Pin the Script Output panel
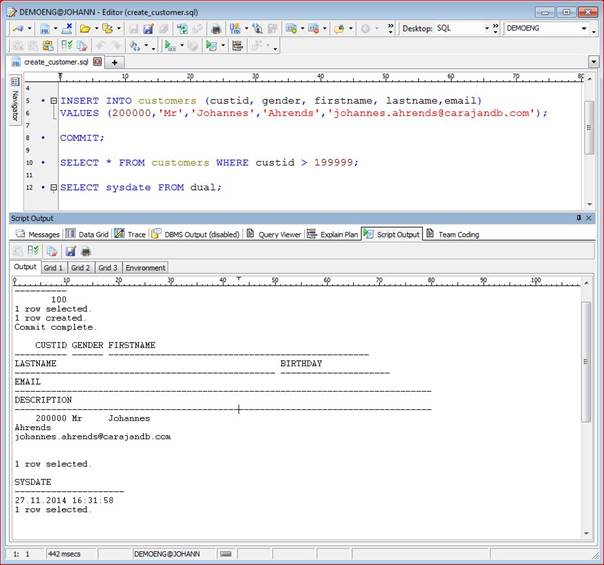604x565 pixels. coord(577,218)
